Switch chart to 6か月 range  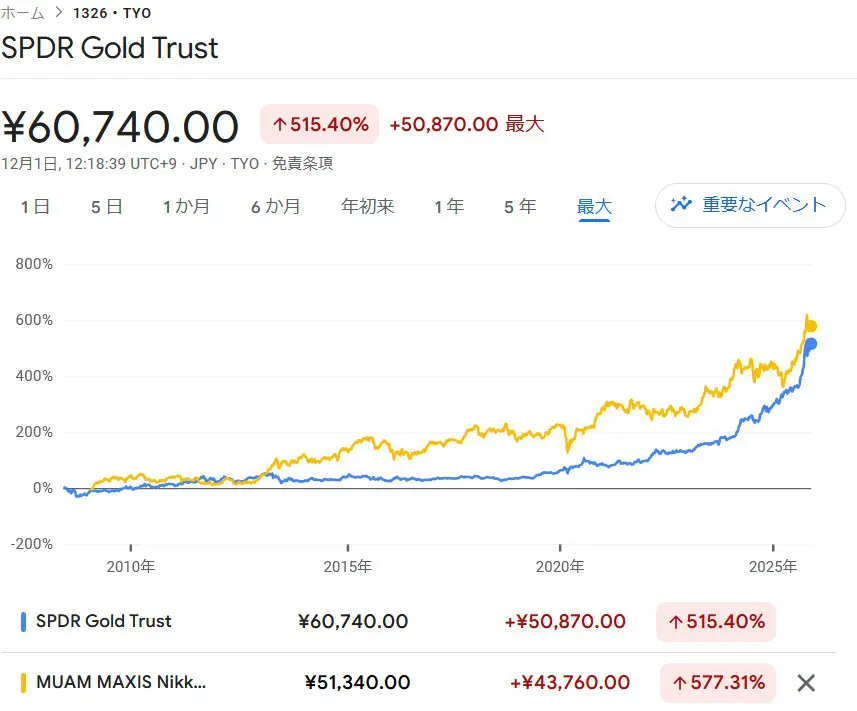[275, 207]
